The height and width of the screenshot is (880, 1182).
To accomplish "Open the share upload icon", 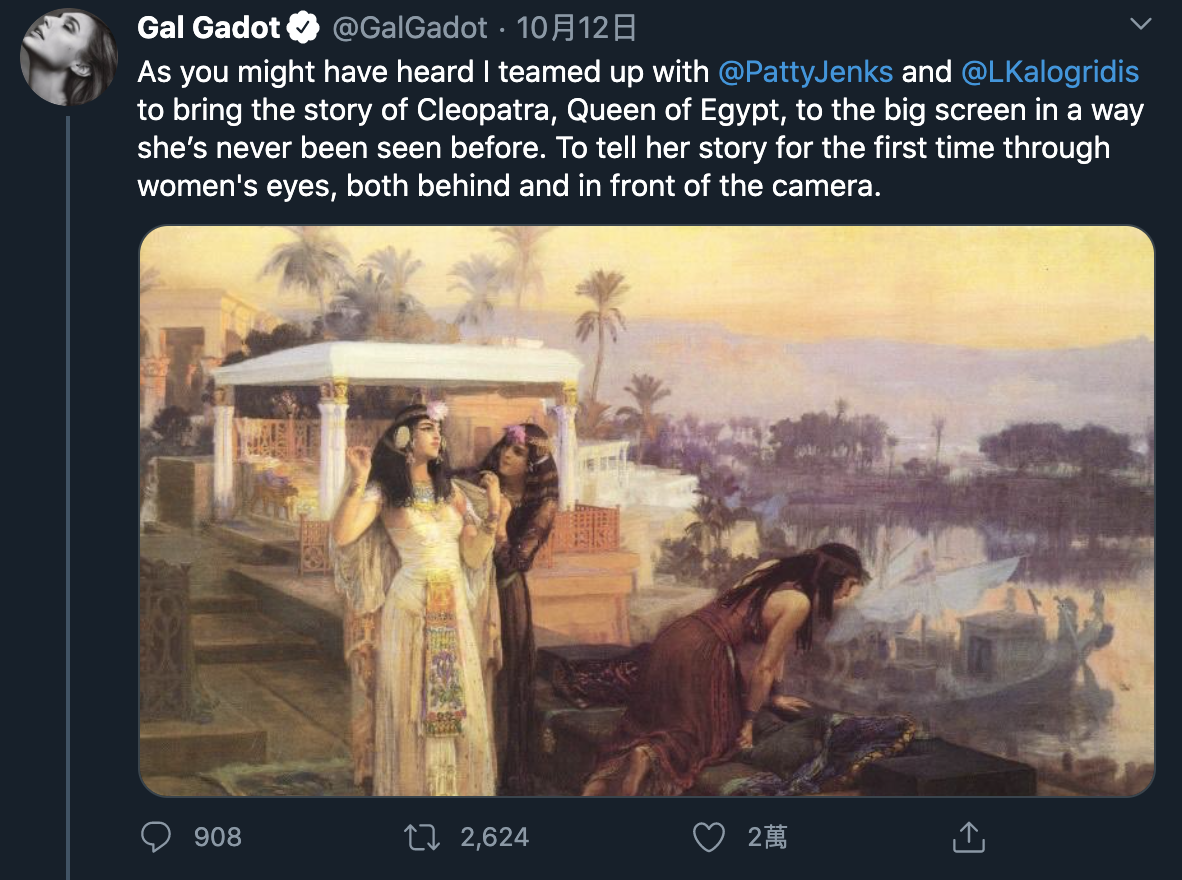I will [968, 836].
